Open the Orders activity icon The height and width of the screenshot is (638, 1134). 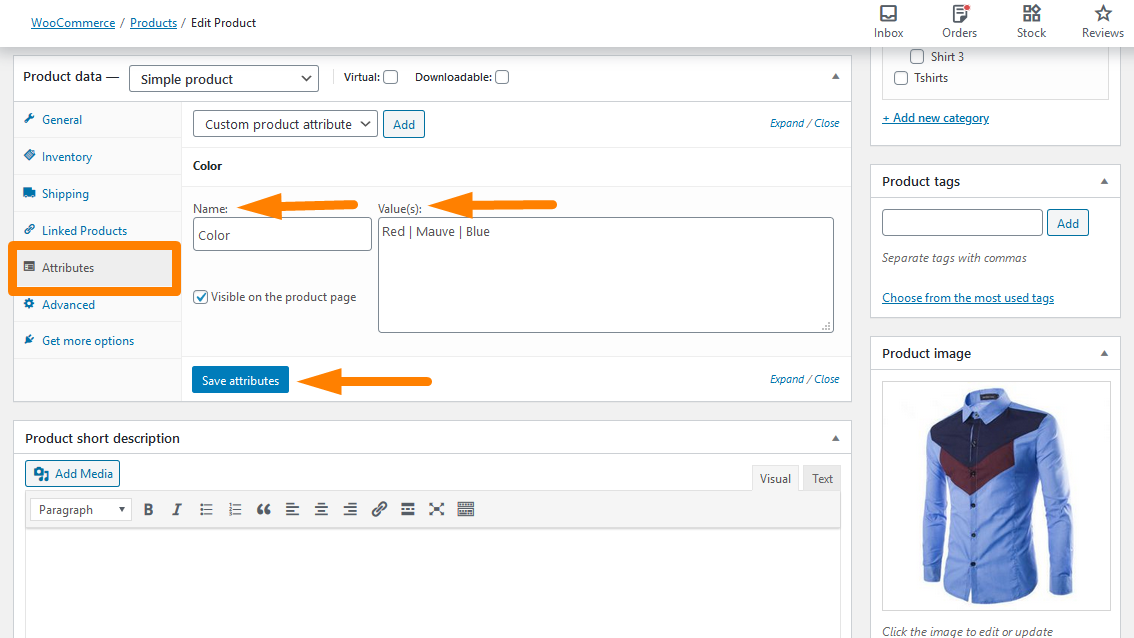(960, 14)
